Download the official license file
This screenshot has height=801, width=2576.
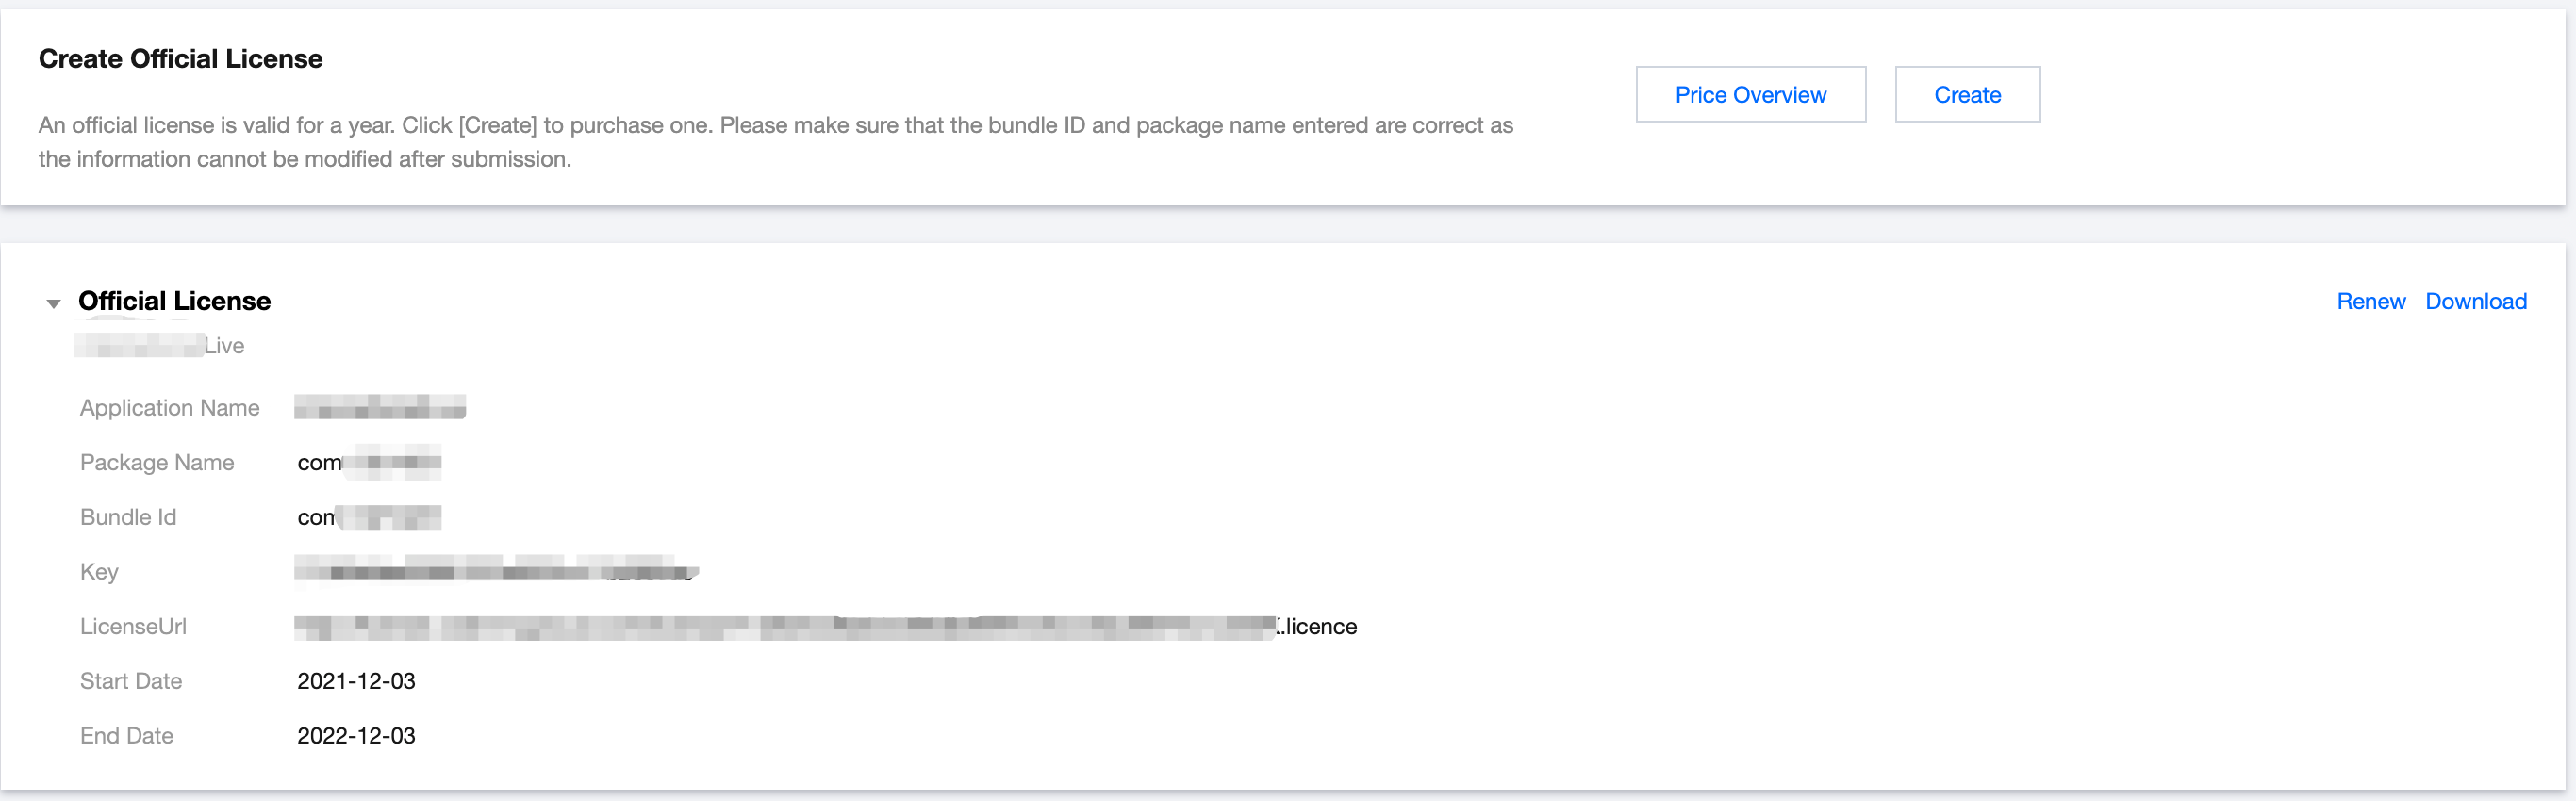(2475, 301)
